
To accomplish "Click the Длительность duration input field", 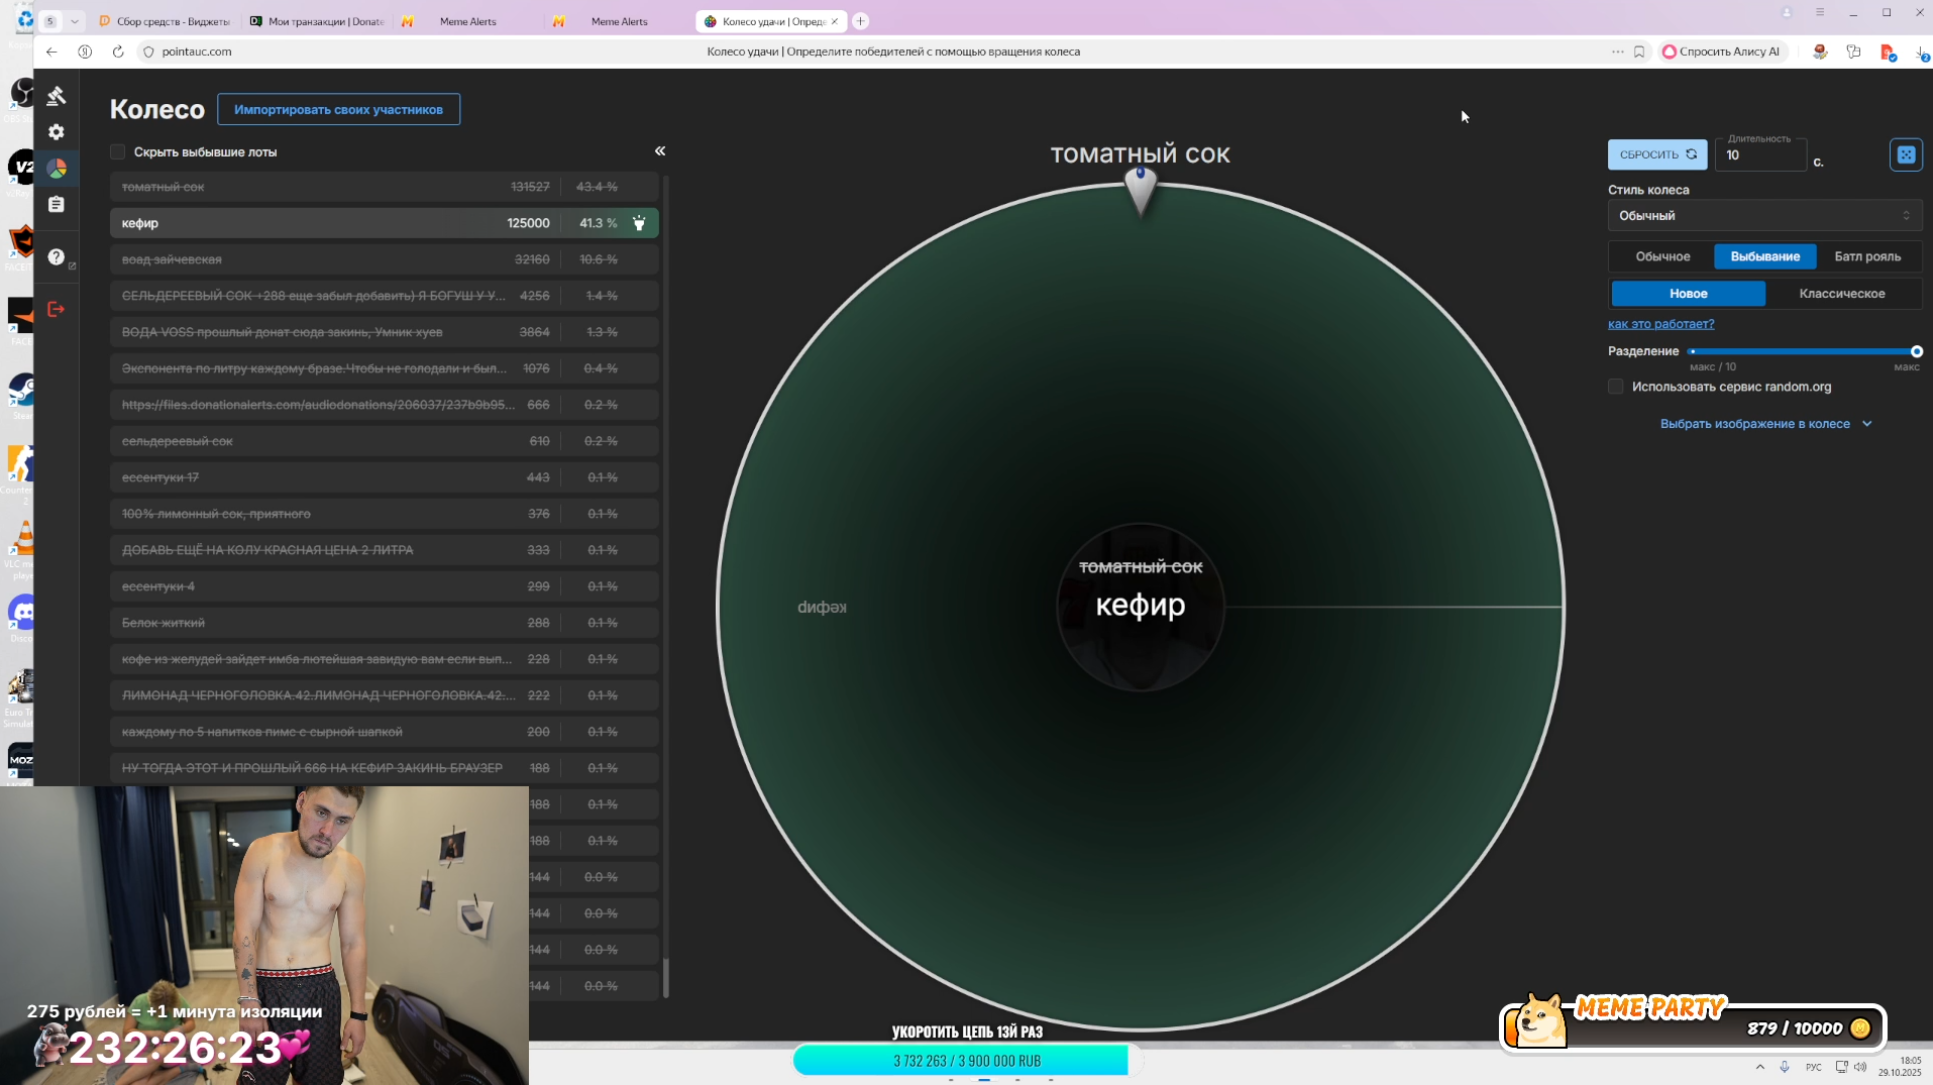I will pos(1760,156).
